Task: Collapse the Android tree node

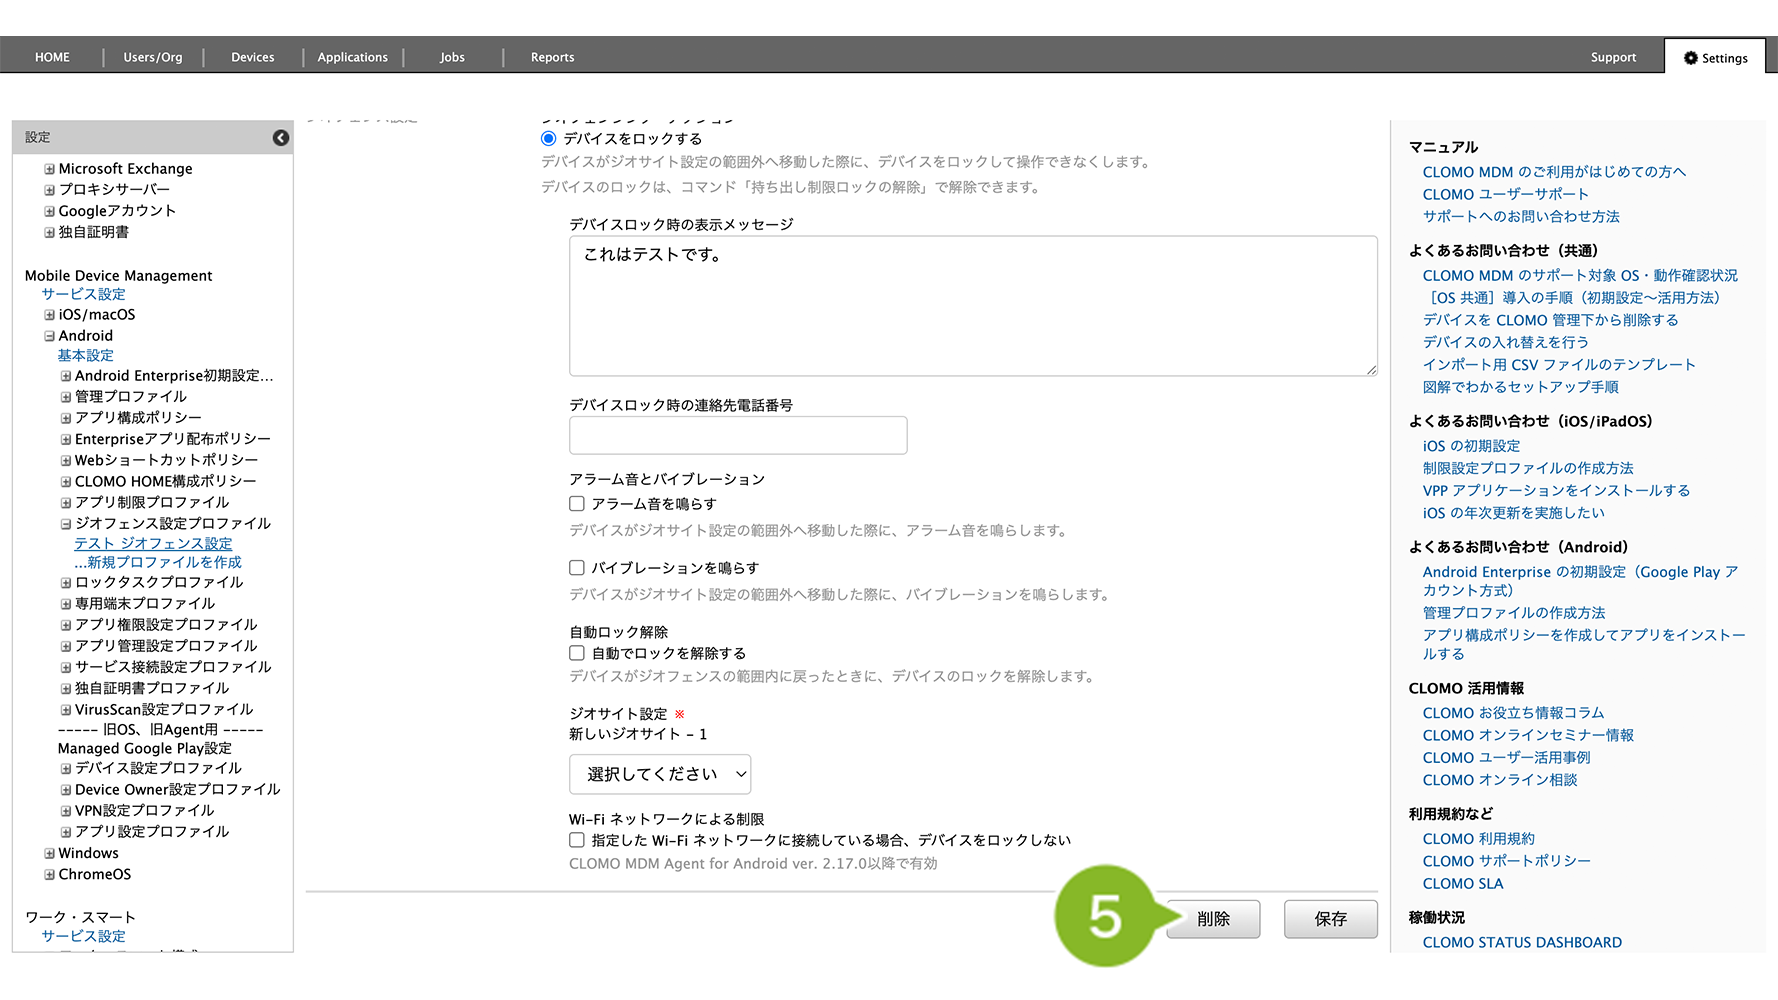Action: tap(49, 336)
